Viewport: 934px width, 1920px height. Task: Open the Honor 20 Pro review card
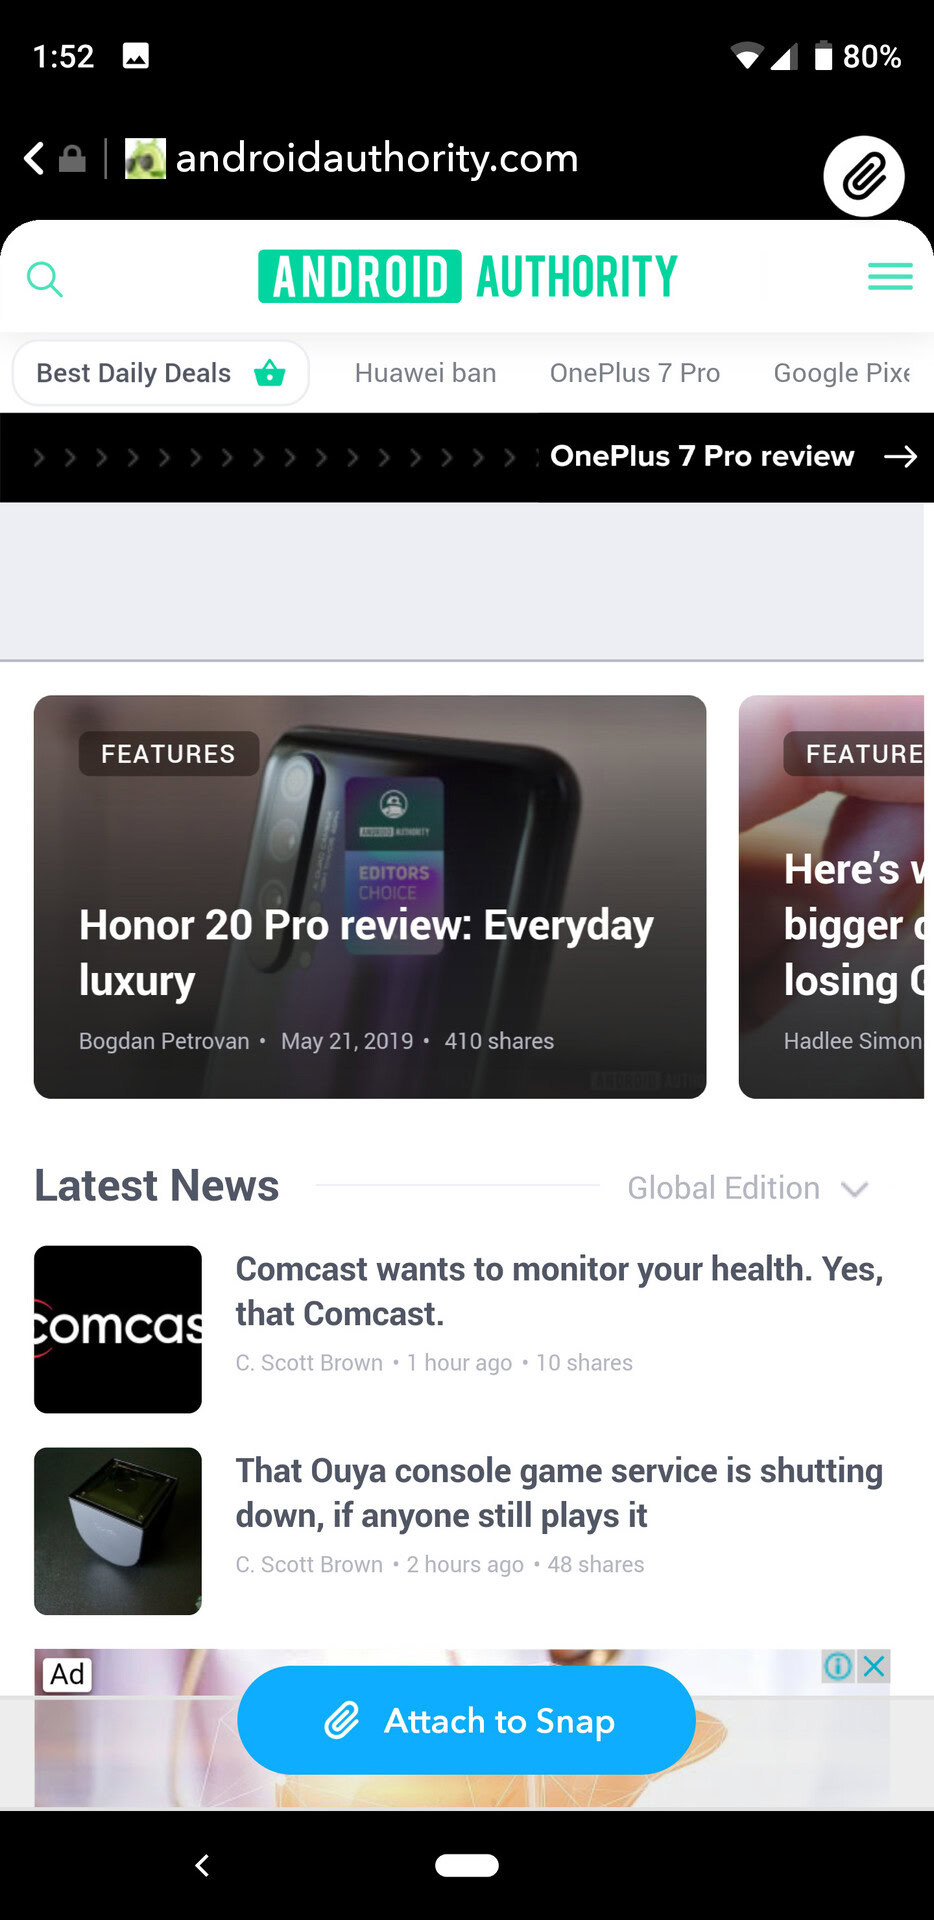tap(370, 897)
